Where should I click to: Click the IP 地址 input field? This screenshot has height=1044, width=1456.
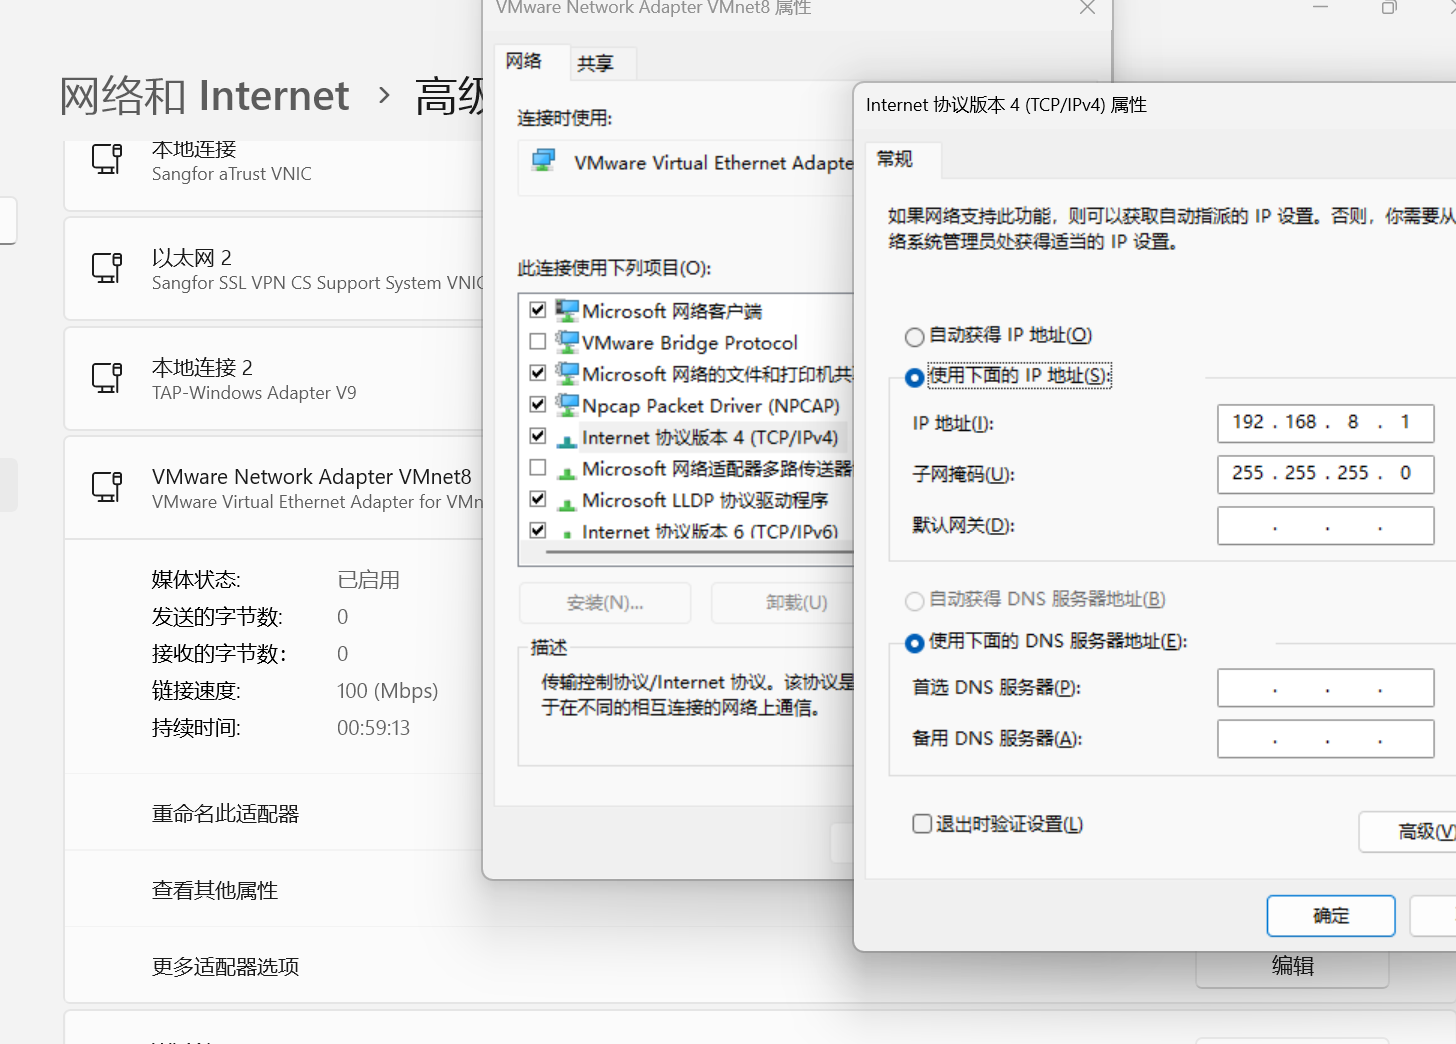(x=1326, y=423)
